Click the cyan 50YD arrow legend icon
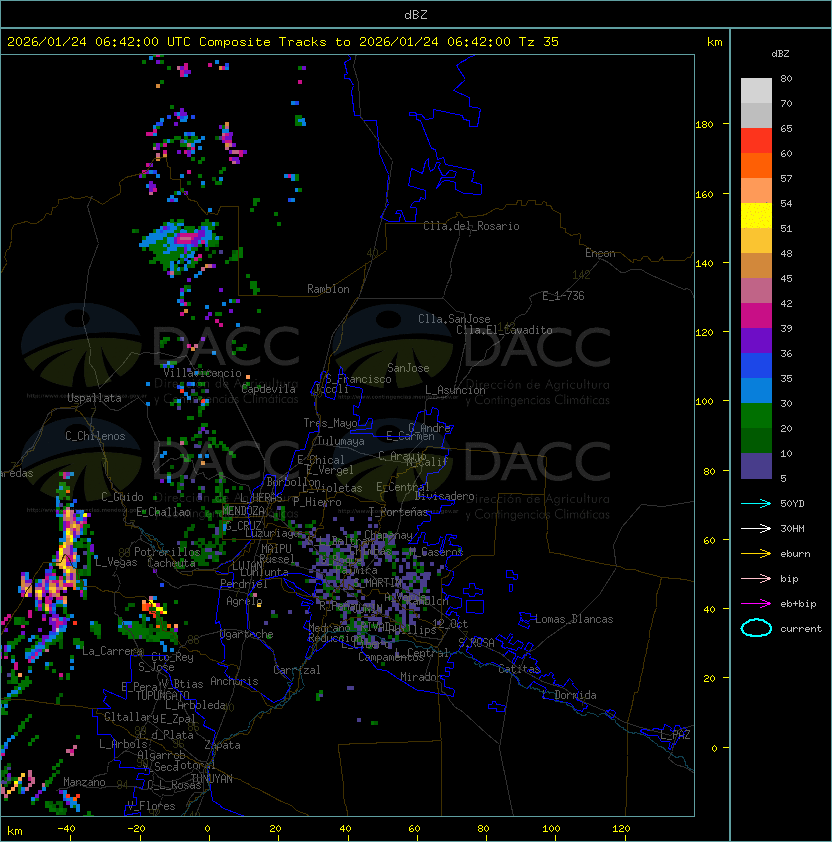This screenshot has height=842, width=832. tap(756, 504)
